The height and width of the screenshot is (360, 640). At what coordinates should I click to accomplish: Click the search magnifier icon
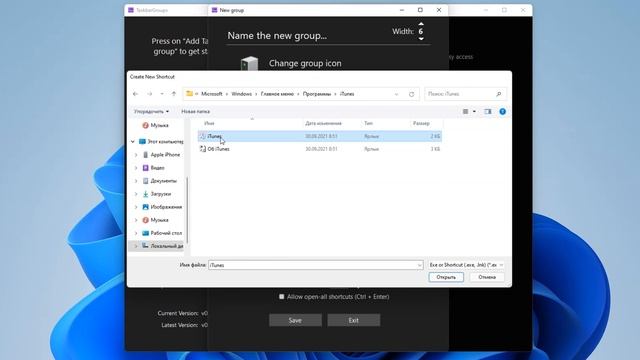[x=498, y=94]
